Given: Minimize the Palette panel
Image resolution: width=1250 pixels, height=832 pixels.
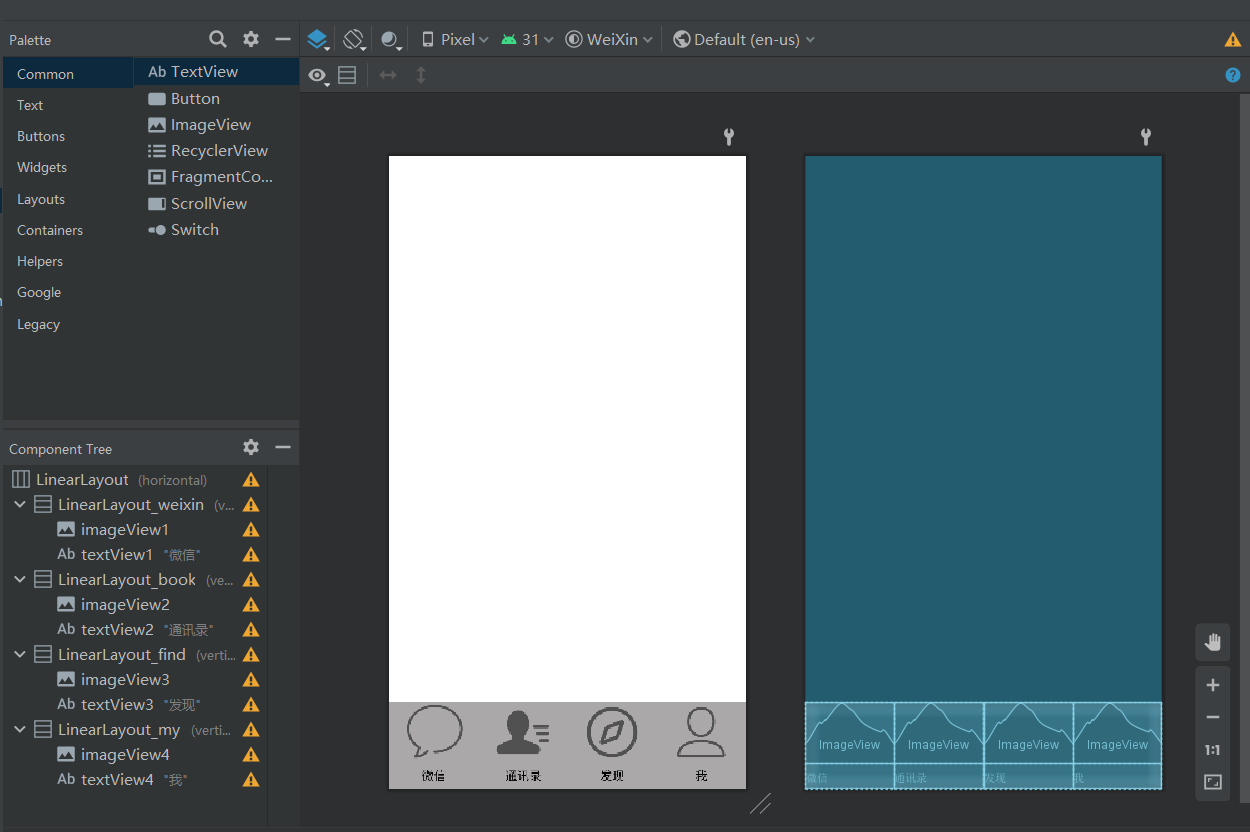Looking at the screenshot, I should pyautogui.click(x=283, y=39).
